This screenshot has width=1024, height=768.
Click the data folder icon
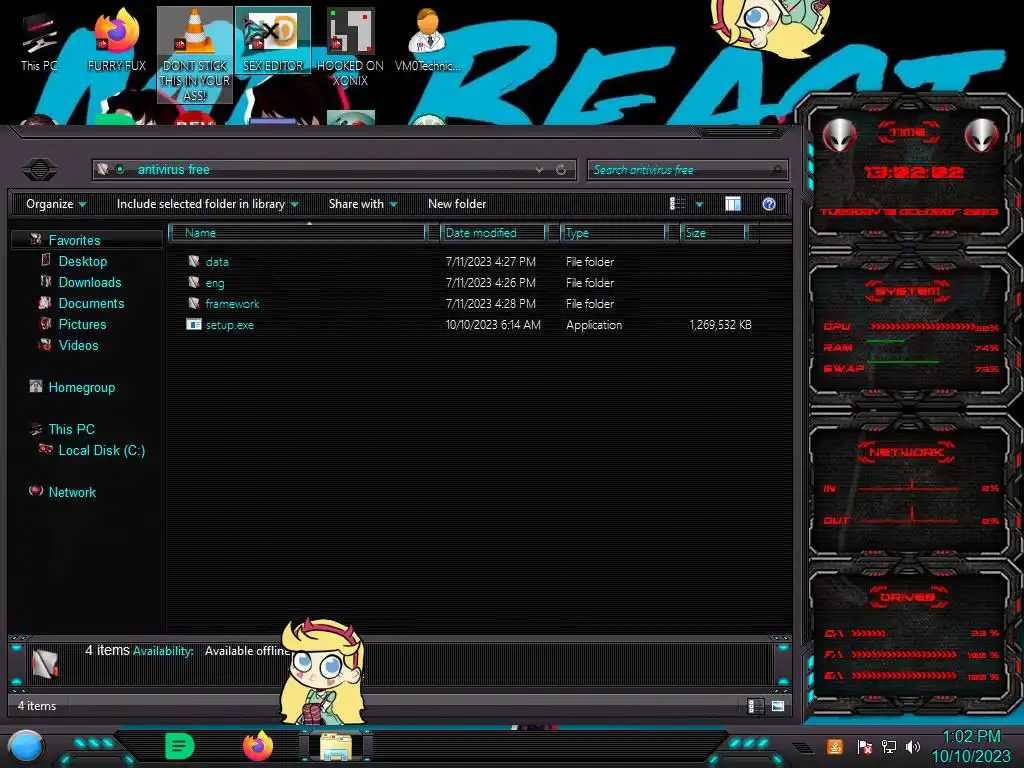[x=194, y=261]
